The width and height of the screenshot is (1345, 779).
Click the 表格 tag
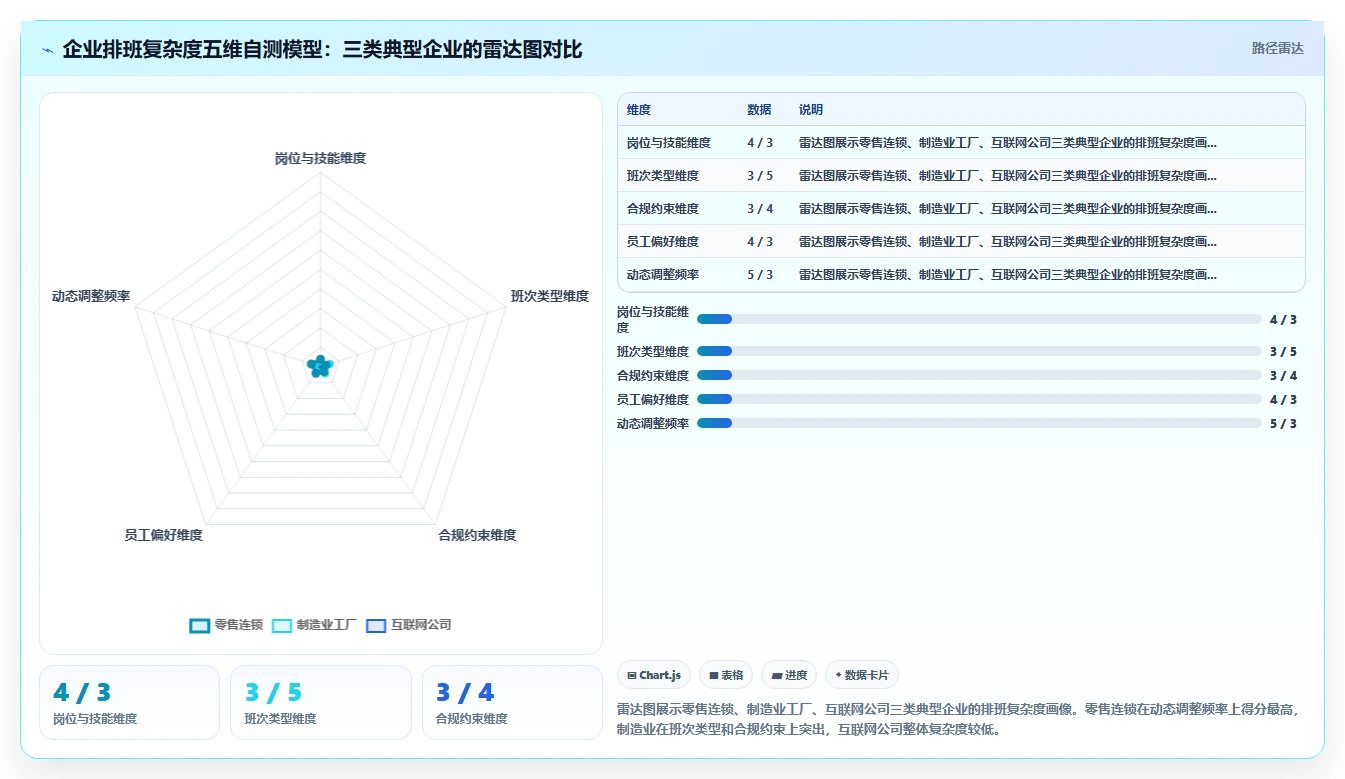tap(726, 675)
